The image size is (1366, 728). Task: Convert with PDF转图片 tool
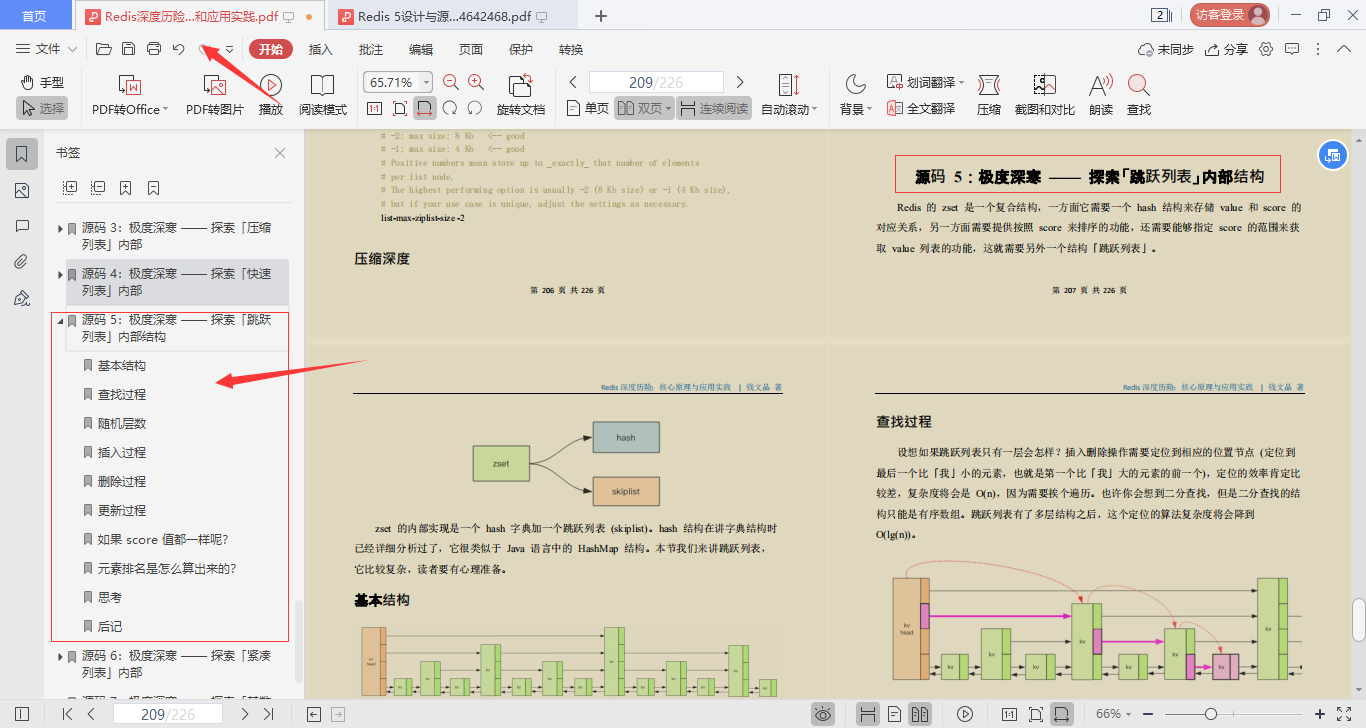click(x=215, y=95)
